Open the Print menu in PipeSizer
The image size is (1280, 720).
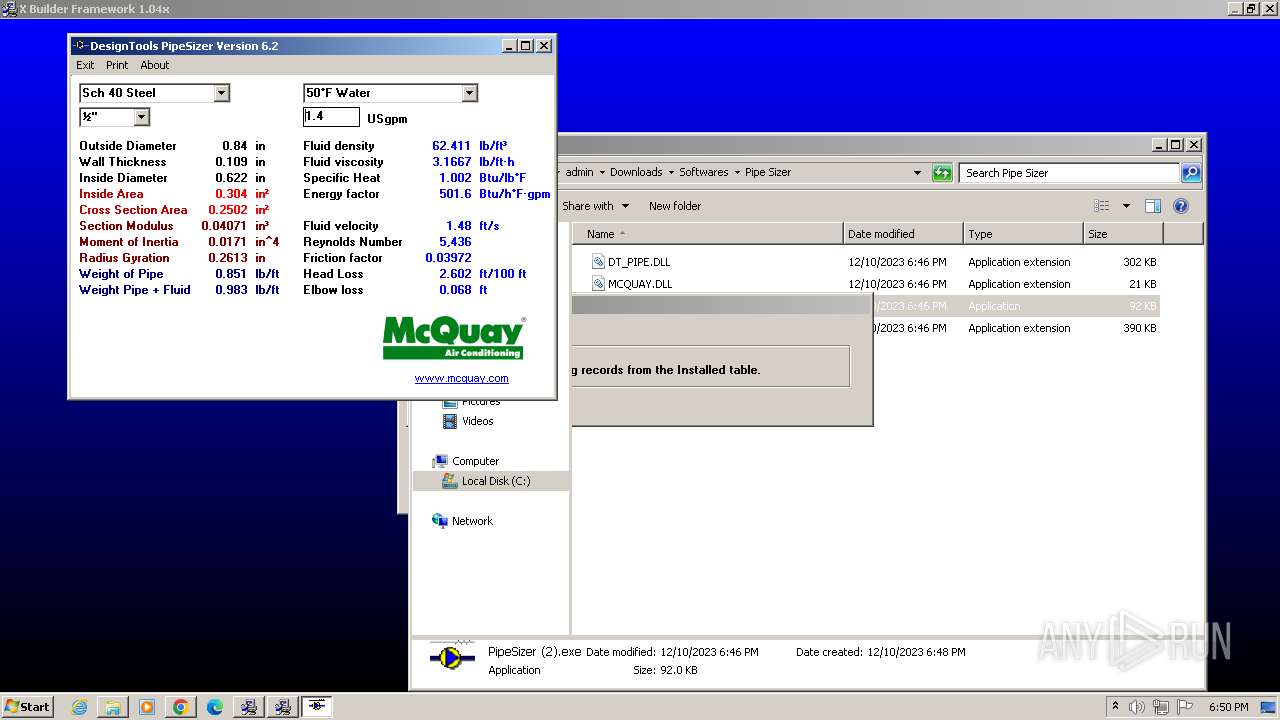[x=117, y=65]
